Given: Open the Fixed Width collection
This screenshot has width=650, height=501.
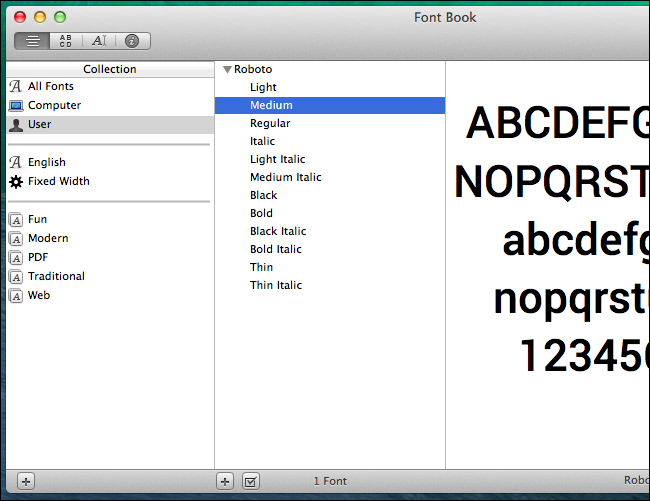Looking at the screenshot, I should pyautogui.click(x=110, y=181).
